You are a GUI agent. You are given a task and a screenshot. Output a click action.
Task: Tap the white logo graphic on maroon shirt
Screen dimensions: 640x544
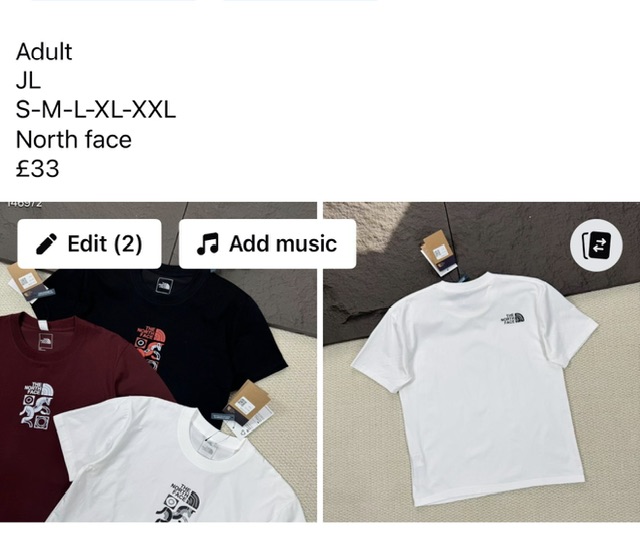tap(38, 406)
